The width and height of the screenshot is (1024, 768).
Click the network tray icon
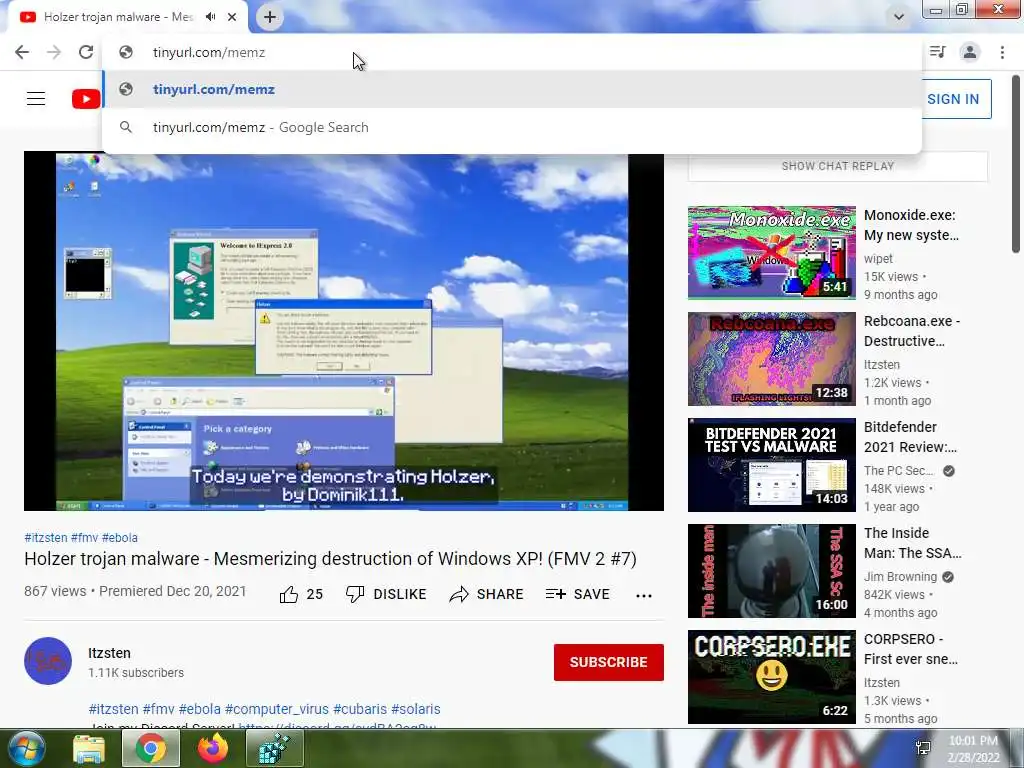[x=923, y=748]
